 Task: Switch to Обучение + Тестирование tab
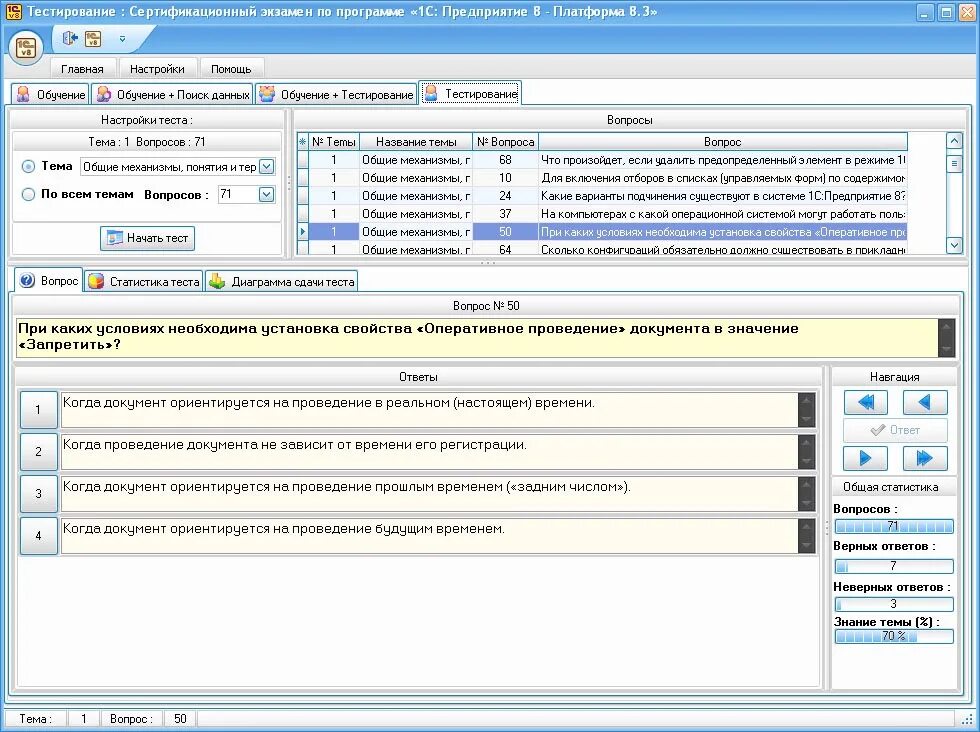[336, 94]
